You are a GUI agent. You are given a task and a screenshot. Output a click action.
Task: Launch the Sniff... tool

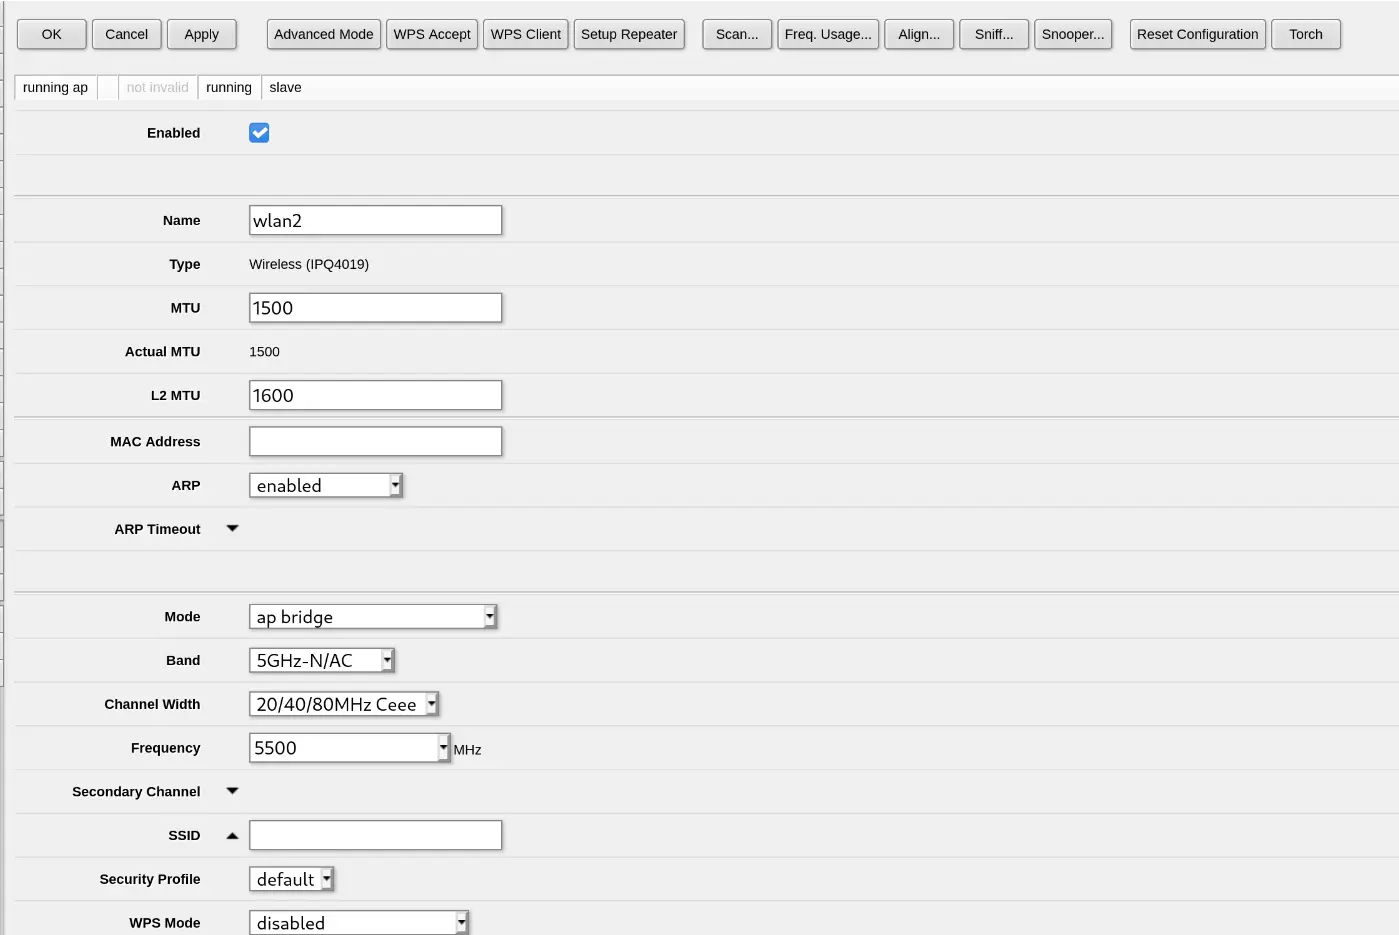[994, 34]
